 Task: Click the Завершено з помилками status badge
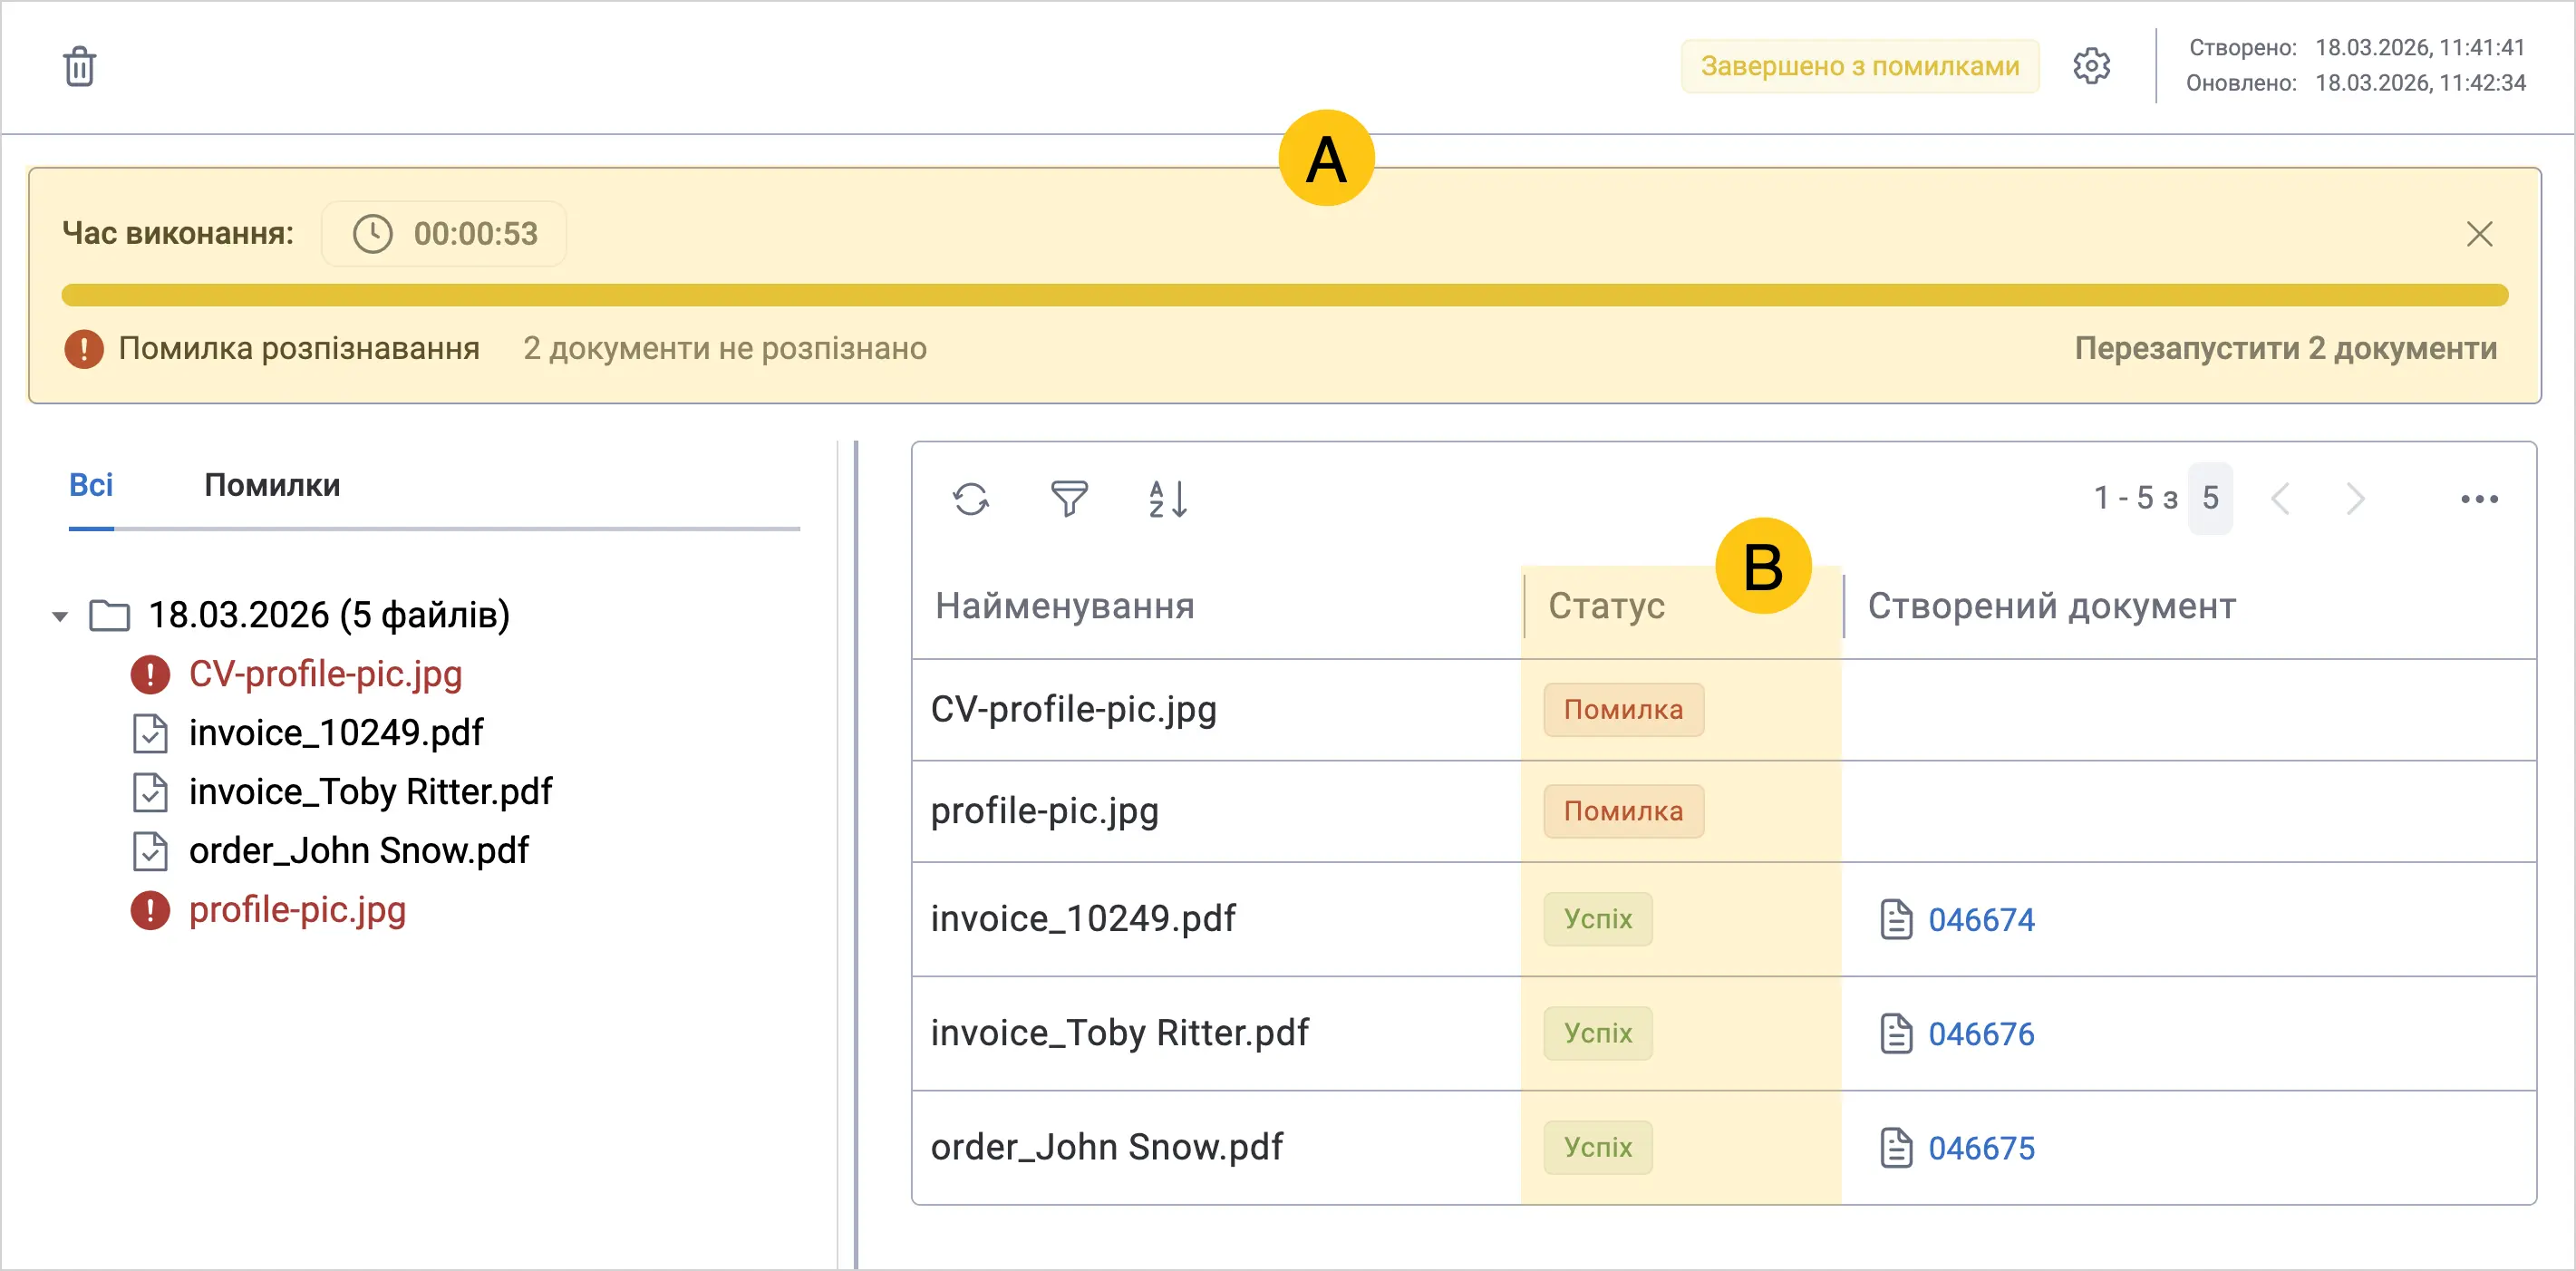1860,66
